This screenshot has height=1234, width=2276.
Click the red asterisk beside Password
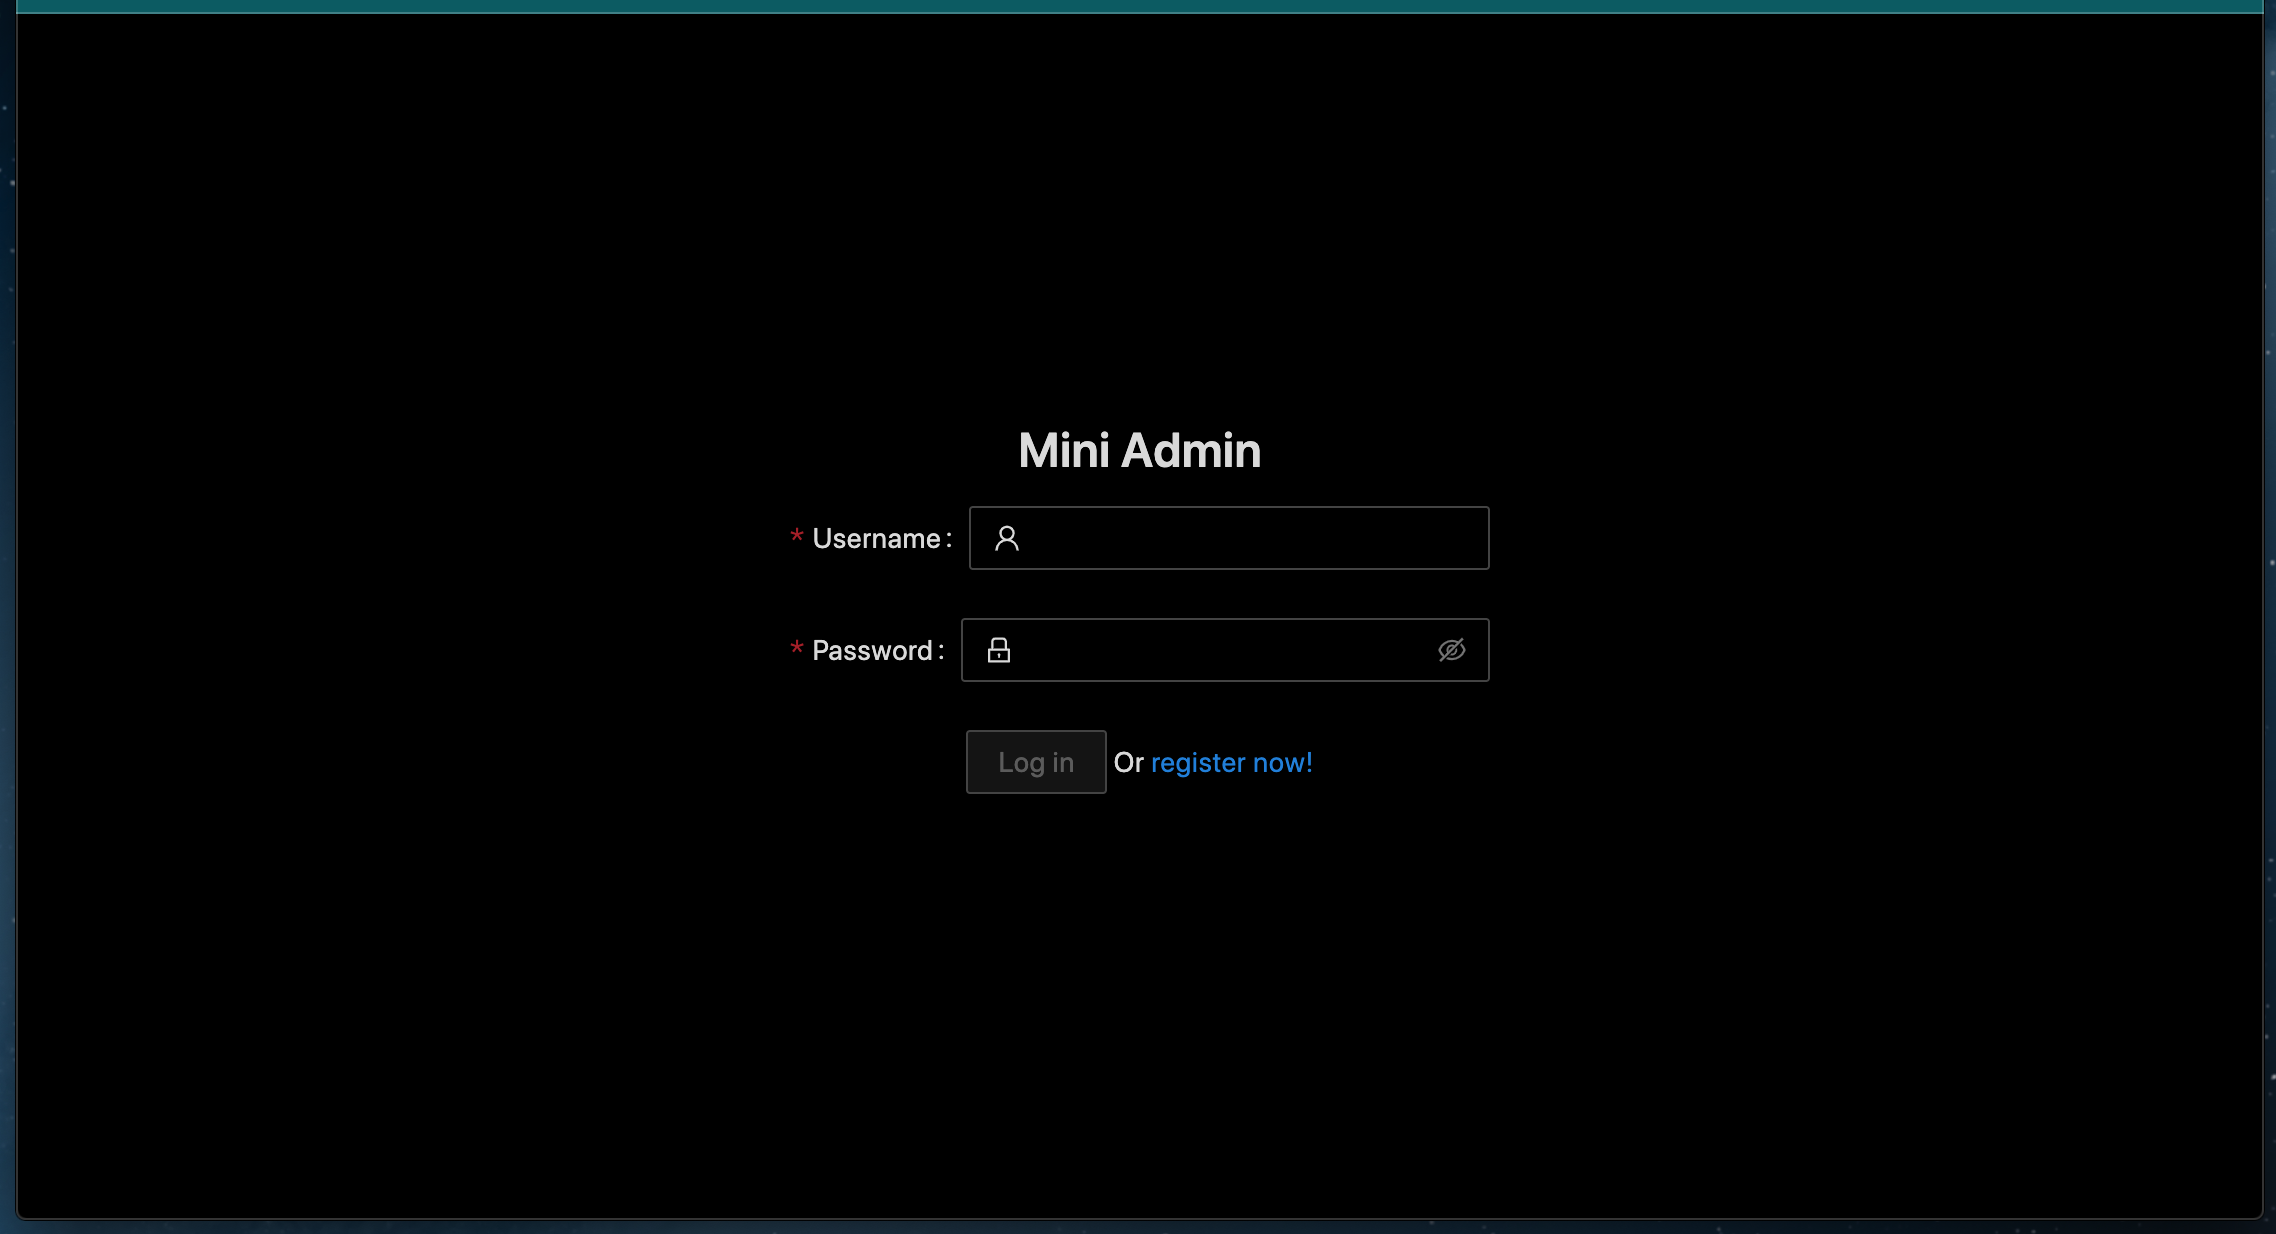pos(797,649)
